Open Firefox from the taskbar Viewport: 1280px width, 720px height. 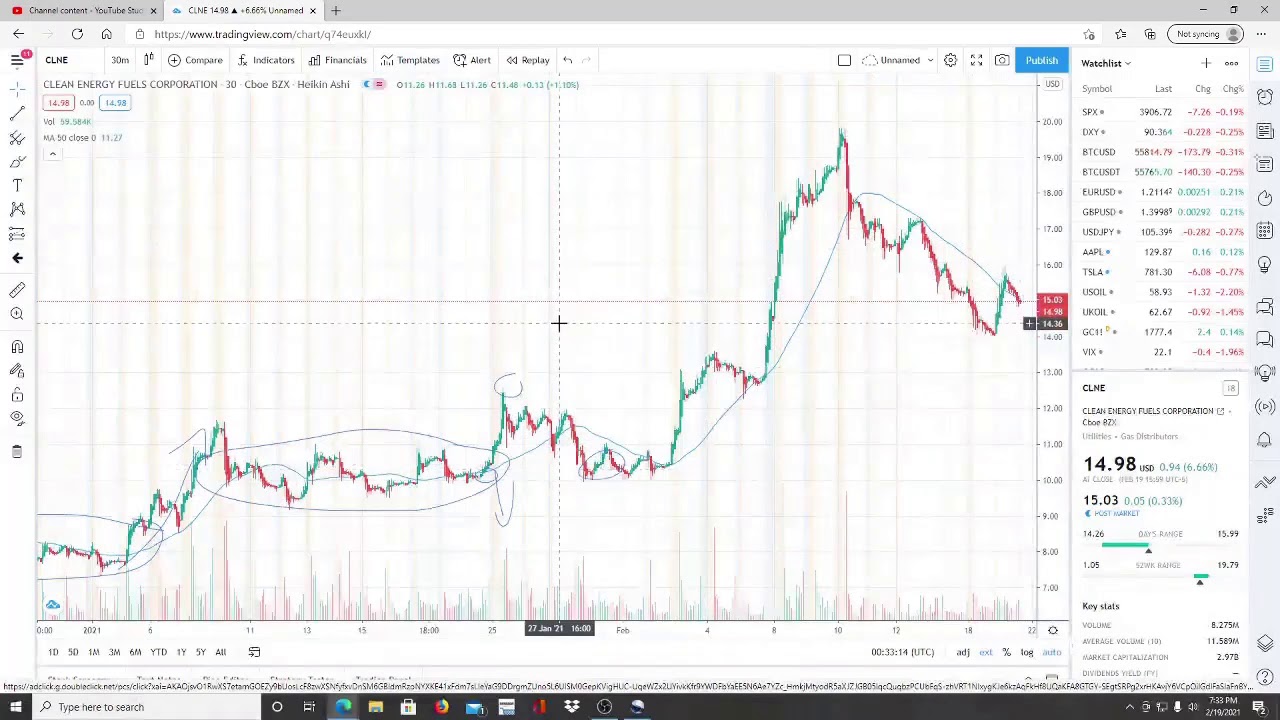[441, 707]
